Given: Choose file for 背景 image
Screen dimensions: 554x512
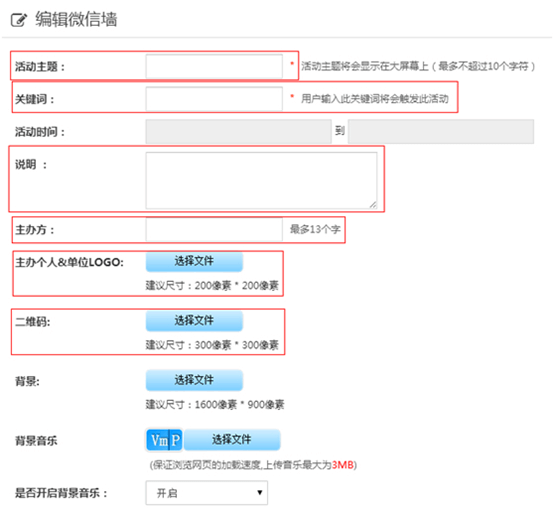Looking at the screenshot, I should (x=194, y=380).
